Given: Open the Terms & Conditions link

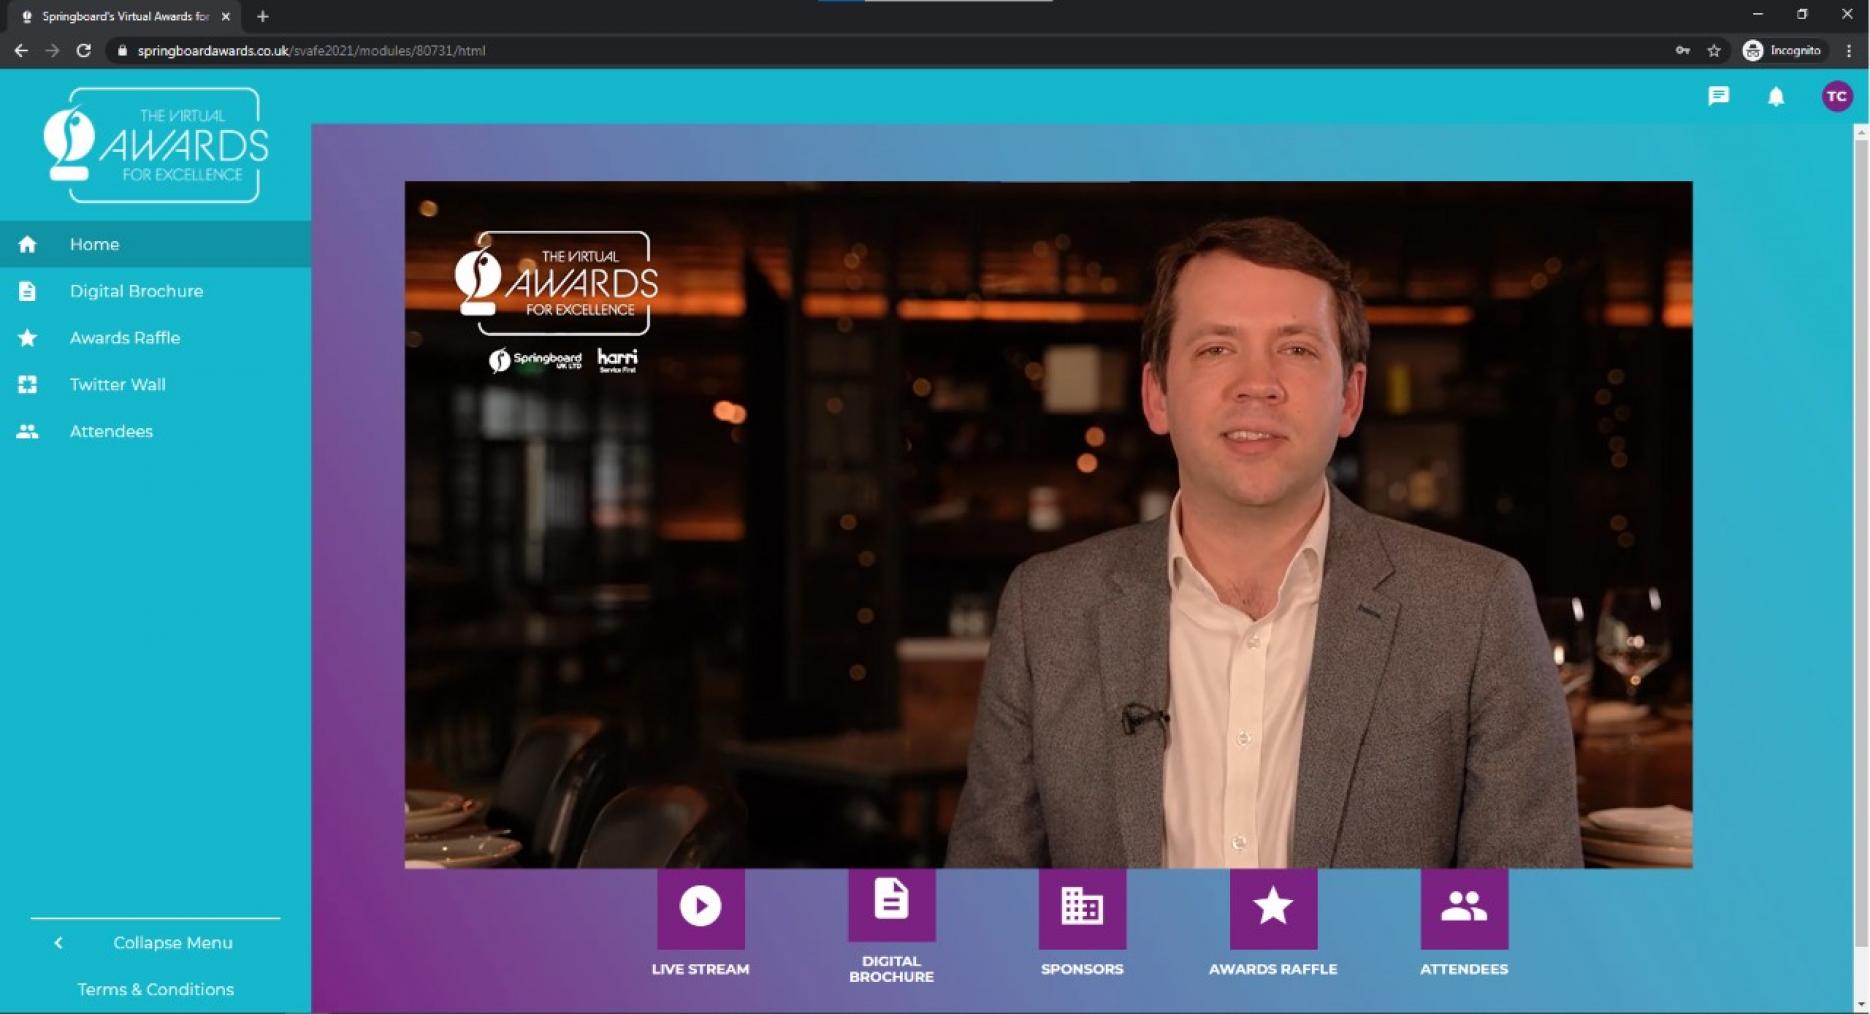Looking at the screenshot, I should pyautogui.click(x=156, y=989).
